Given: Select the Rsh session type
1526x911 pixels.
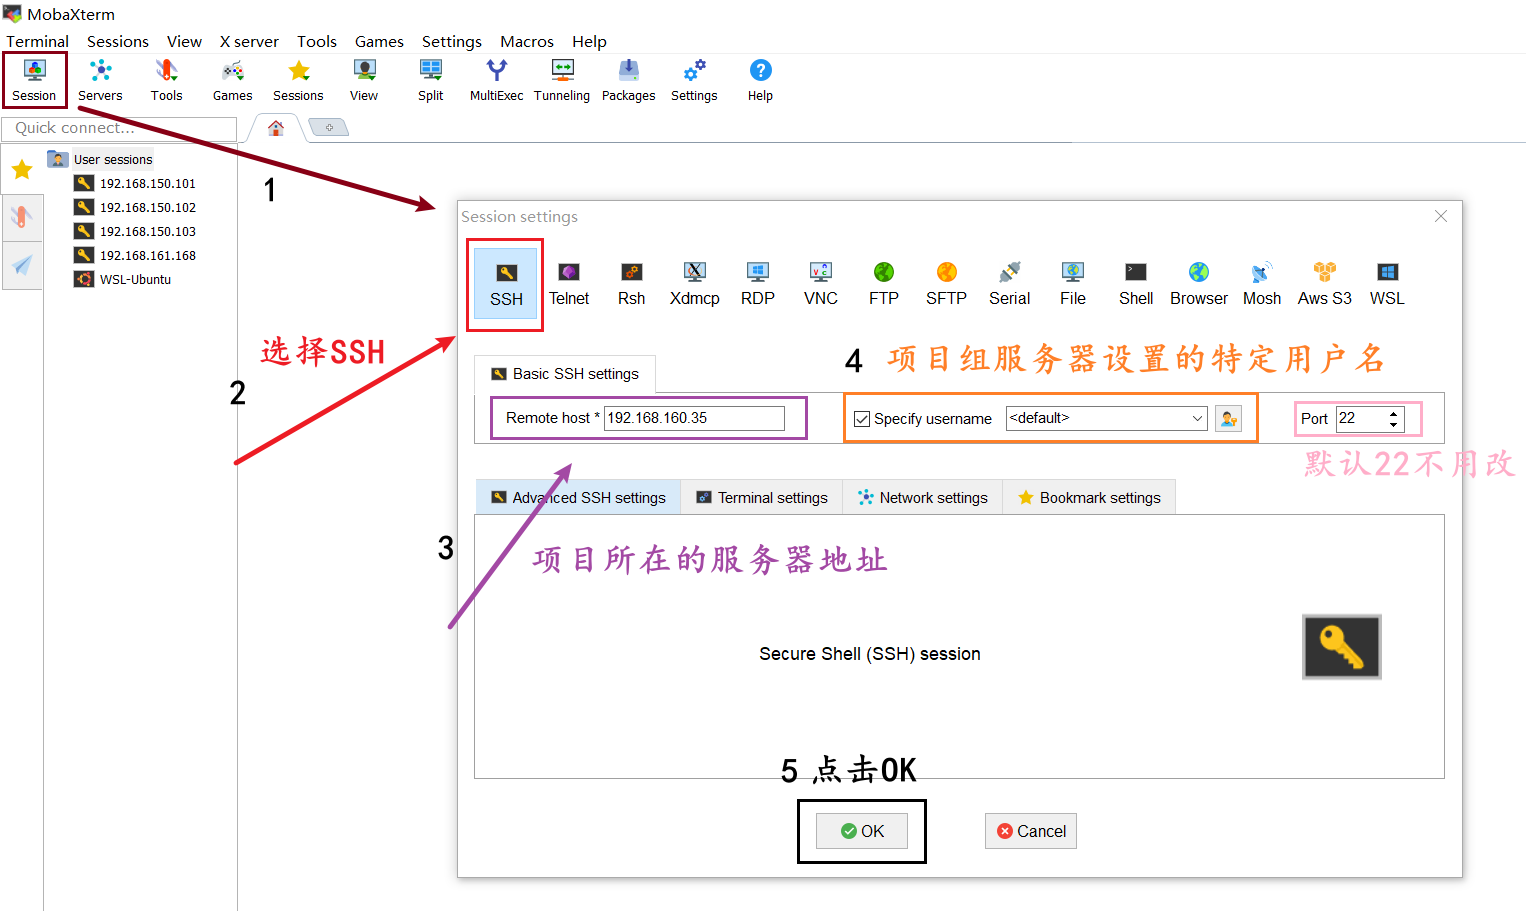Looking at the screenshot, I should coord(632,284).
